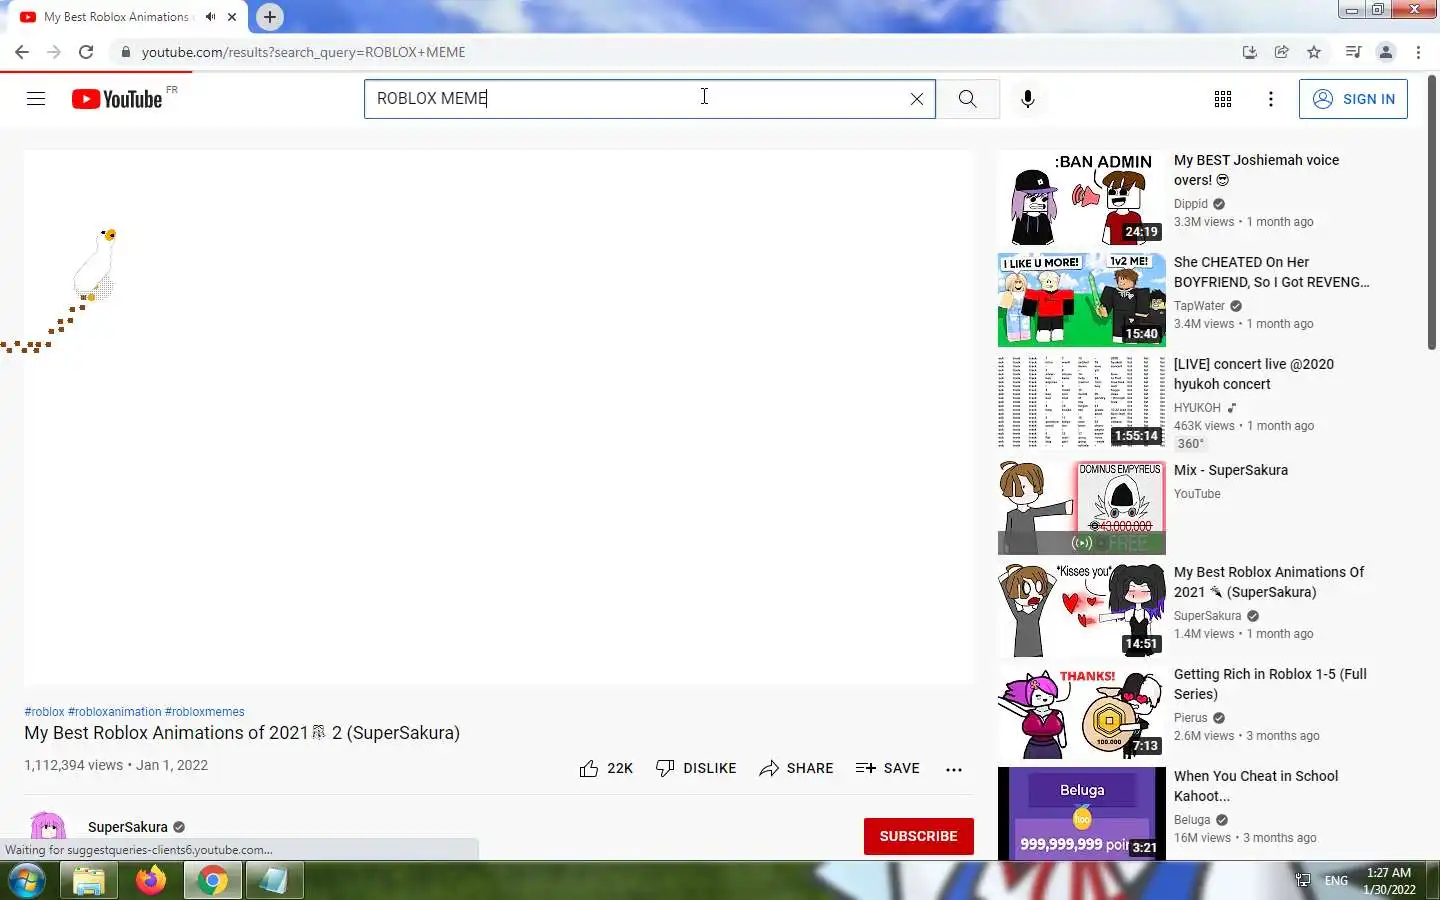Click inside the video player area

498,417
